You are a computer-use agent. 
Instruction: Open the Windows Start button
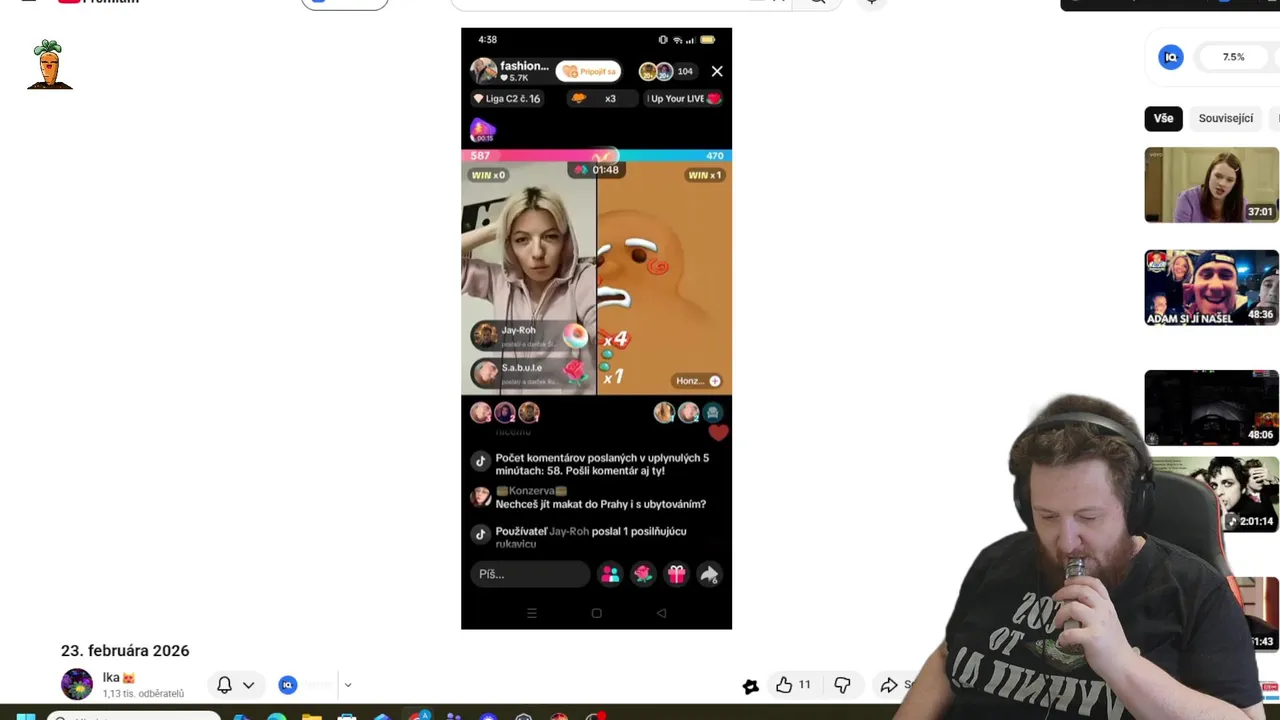pos(25,716)
